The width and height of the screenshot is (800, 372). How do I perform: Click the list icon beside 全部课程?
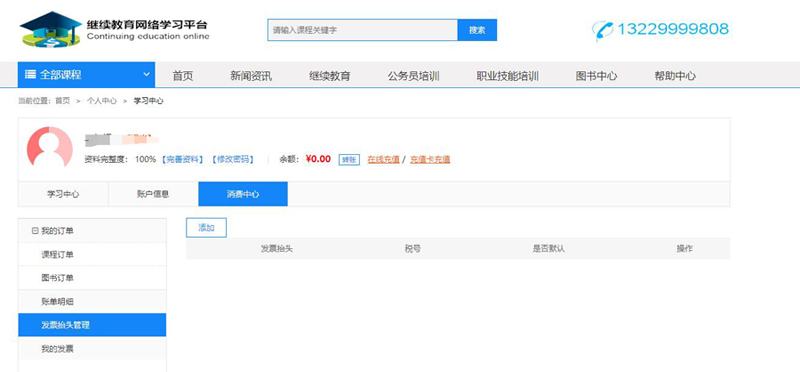click(30, 75)
